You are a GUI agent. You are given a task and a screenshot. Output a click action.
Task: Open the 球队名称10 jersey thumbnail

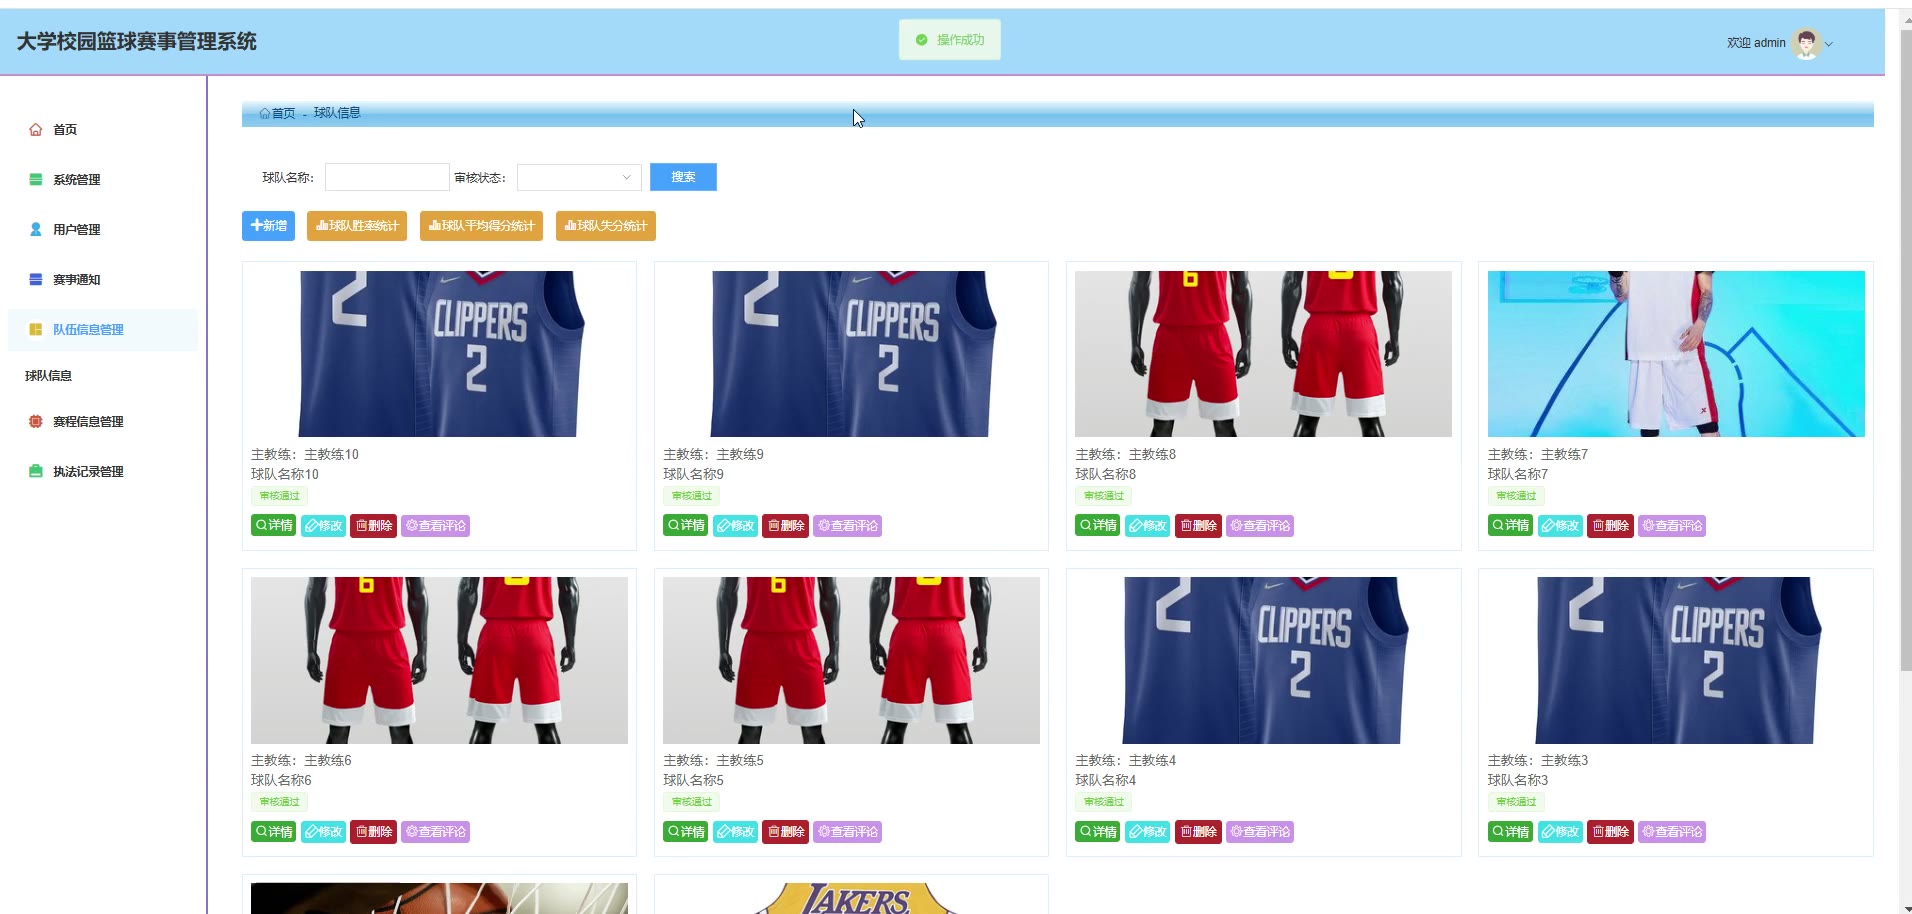tap(439, 354)
